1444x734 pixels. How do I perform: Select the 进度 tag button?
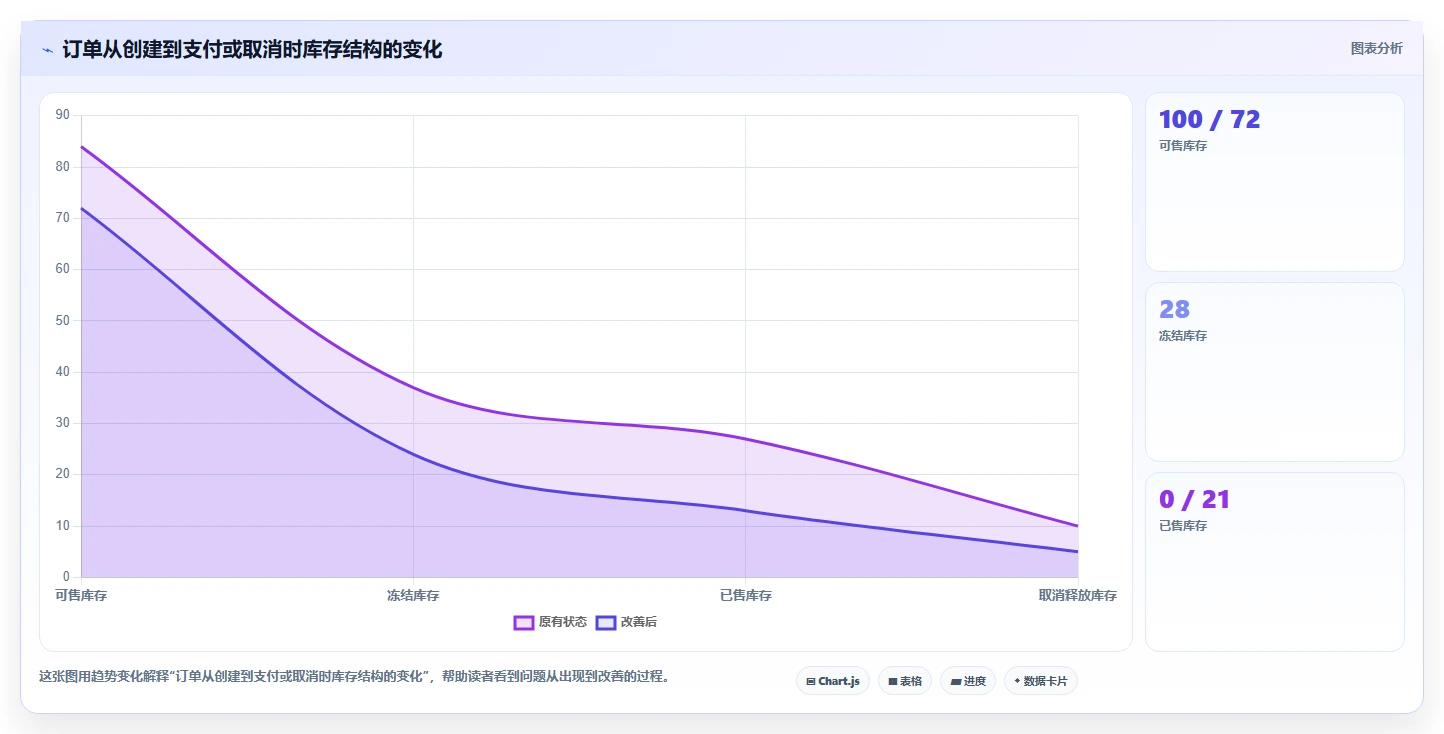(968, 681)
